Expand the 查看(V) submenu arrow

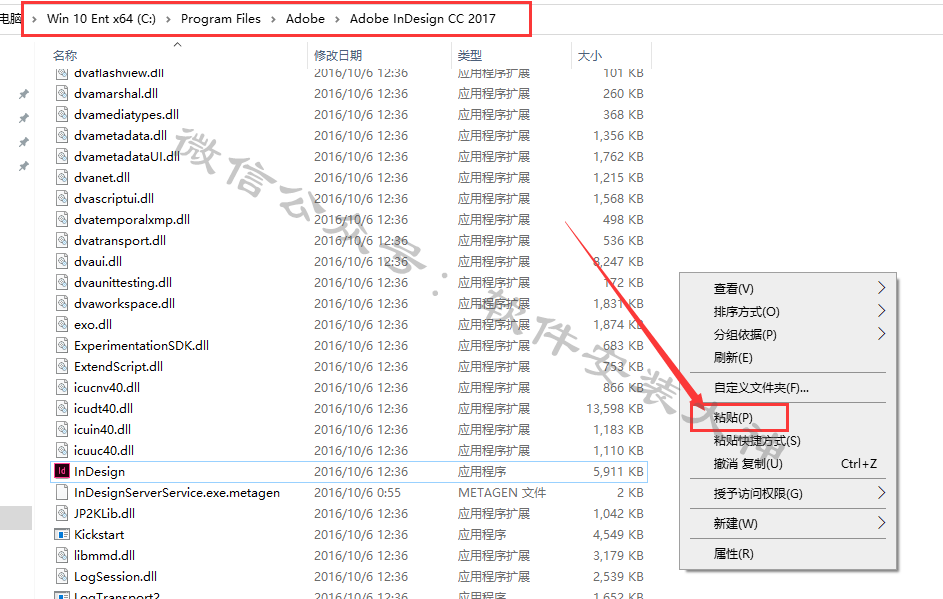tap(881, 288)
